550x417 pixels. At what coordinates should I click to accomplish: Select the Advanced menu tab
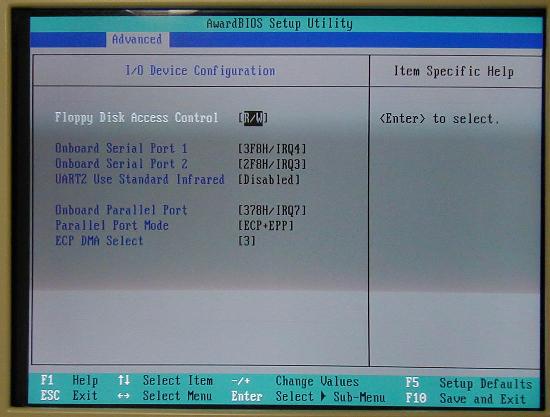coord(137,39)
